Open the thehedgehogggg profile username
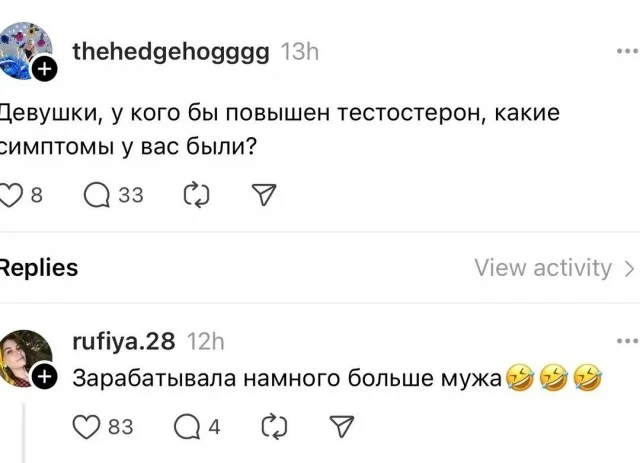 click(x=170, y=52)
